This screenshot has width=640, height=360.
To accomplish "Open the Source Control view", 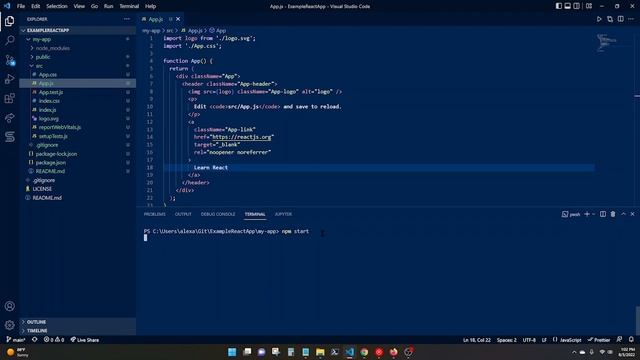I will (x=9, y=60).
